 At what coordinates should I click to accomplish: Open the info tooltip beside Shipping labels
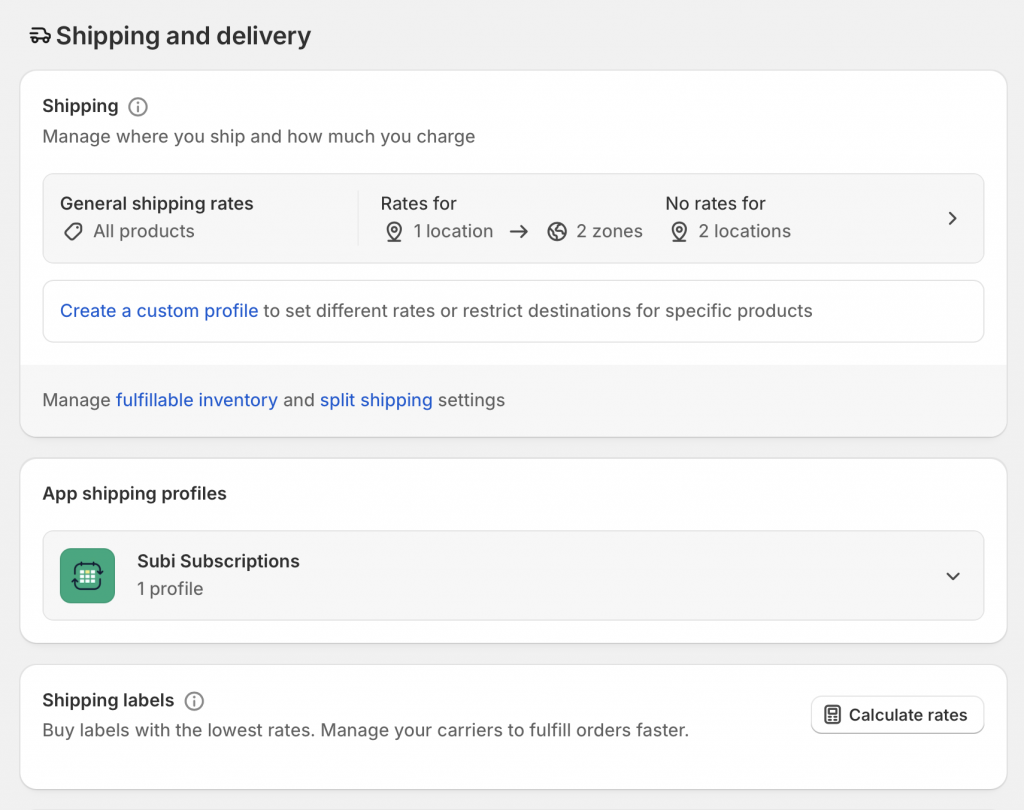(194, 701)
